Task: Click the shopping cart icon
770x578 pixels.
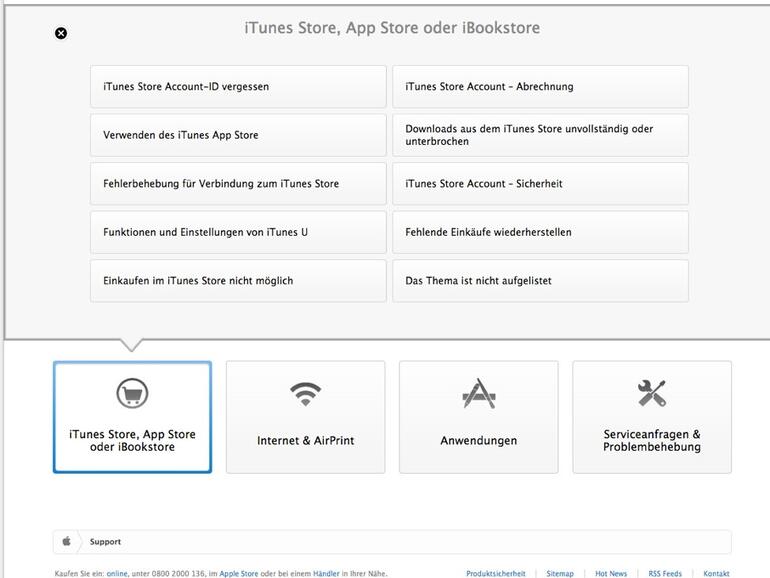Action: (132, 393)
